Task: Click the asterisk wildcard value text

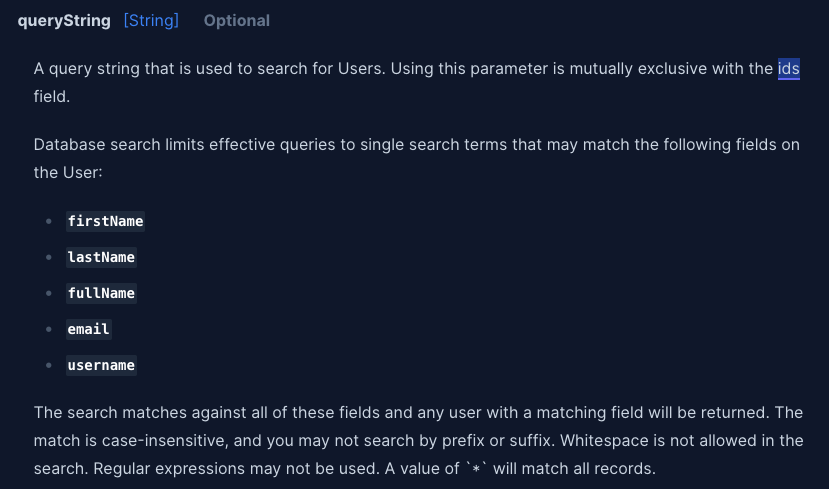Action: pyautogui.click(x=476, y=468)
